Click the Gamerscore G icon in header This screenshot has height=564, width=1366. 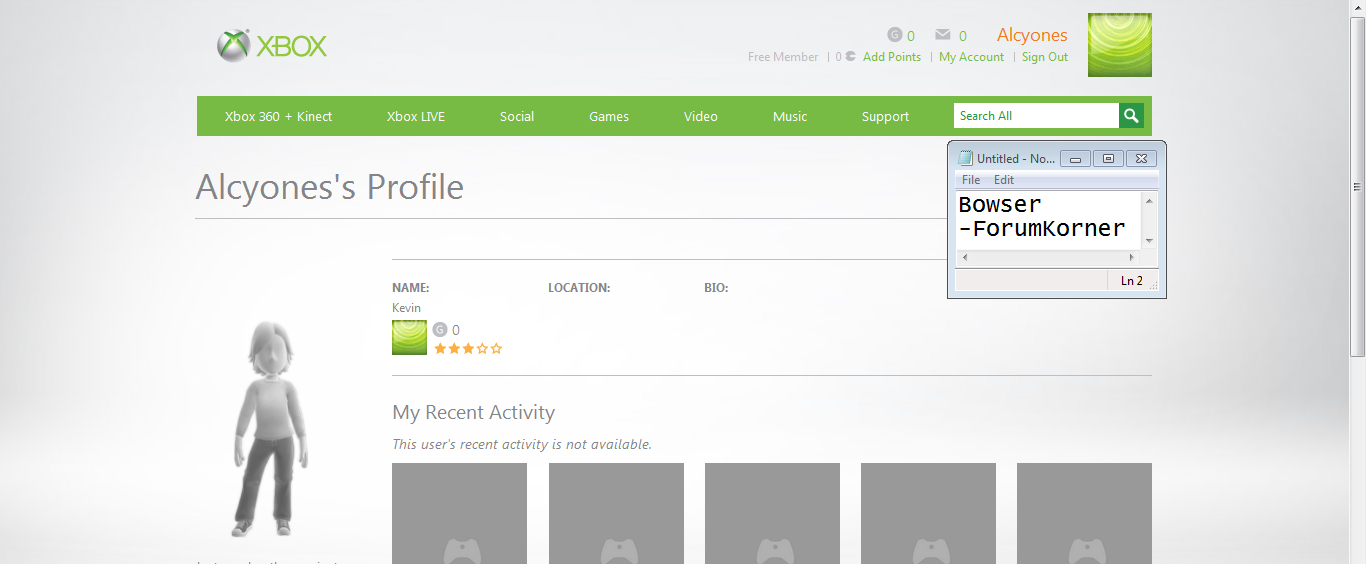pos(895,35)
